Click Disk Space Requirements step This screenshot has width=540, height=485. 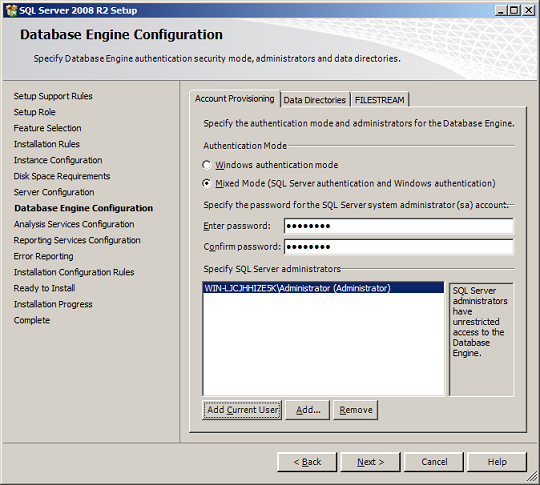click(62, 176)
